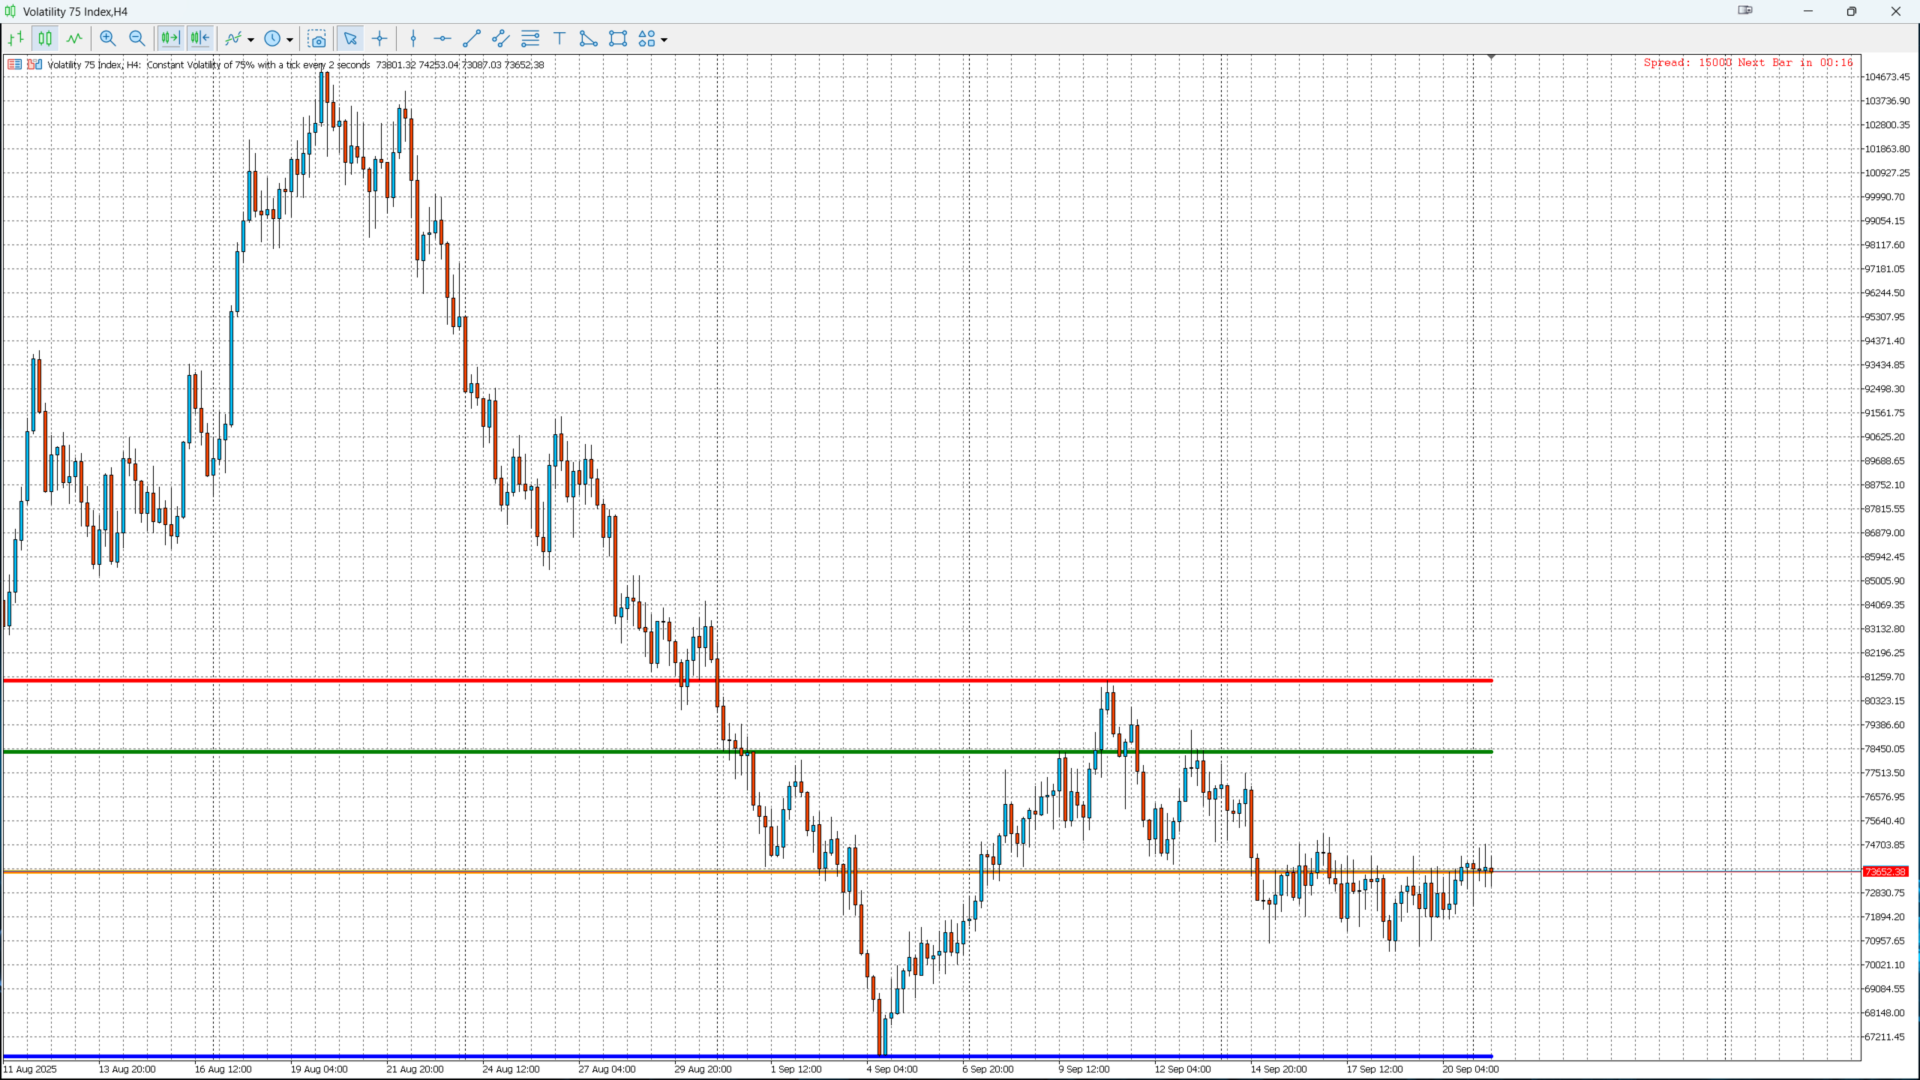This screenshot has width=1920, height=1080.
Task: Switch to line chart display
Action: click(x=74, y=39)
